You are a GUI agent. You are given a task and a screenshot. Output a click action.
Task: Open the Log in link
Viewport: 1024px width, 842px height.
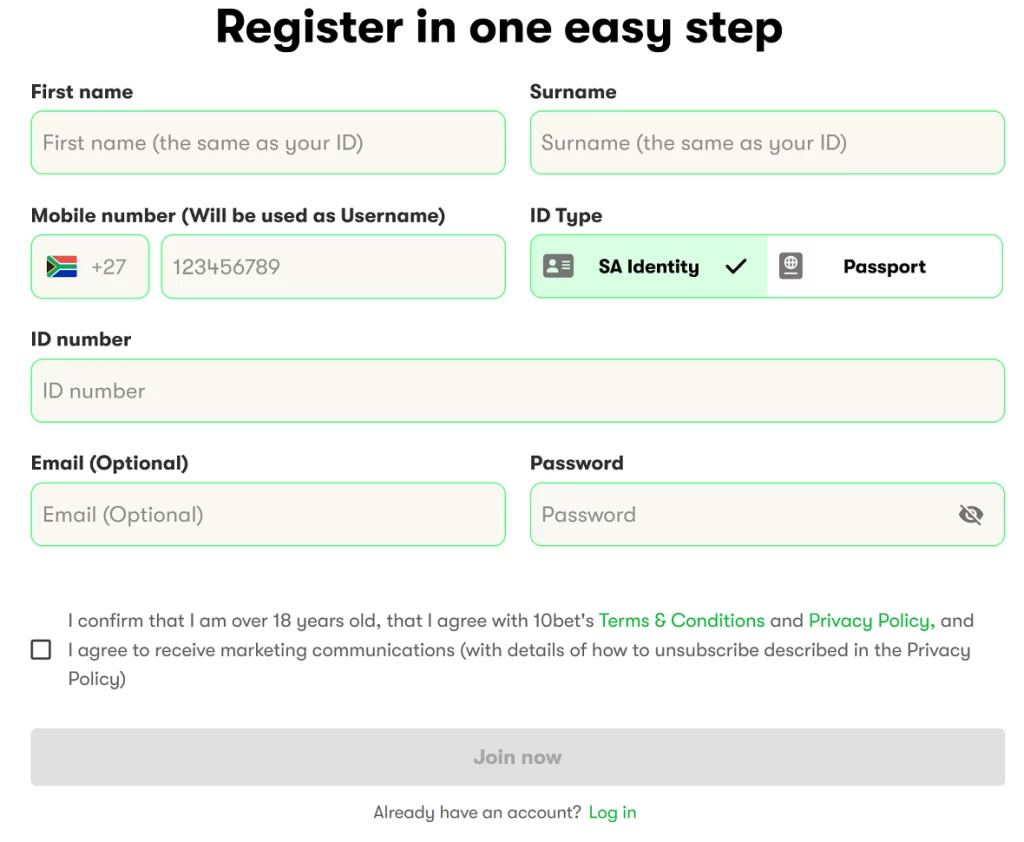612,813
